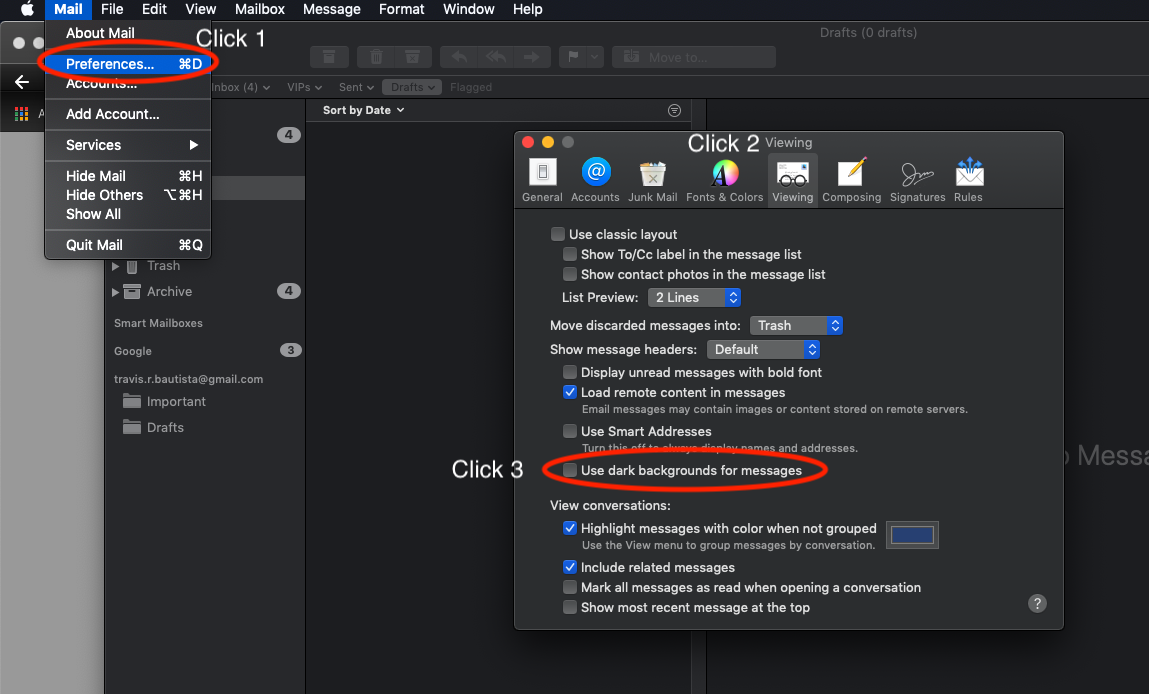The image size is (1149, 694).
Task: Open the Window menu in menu bar
Action: pos(468,9)
